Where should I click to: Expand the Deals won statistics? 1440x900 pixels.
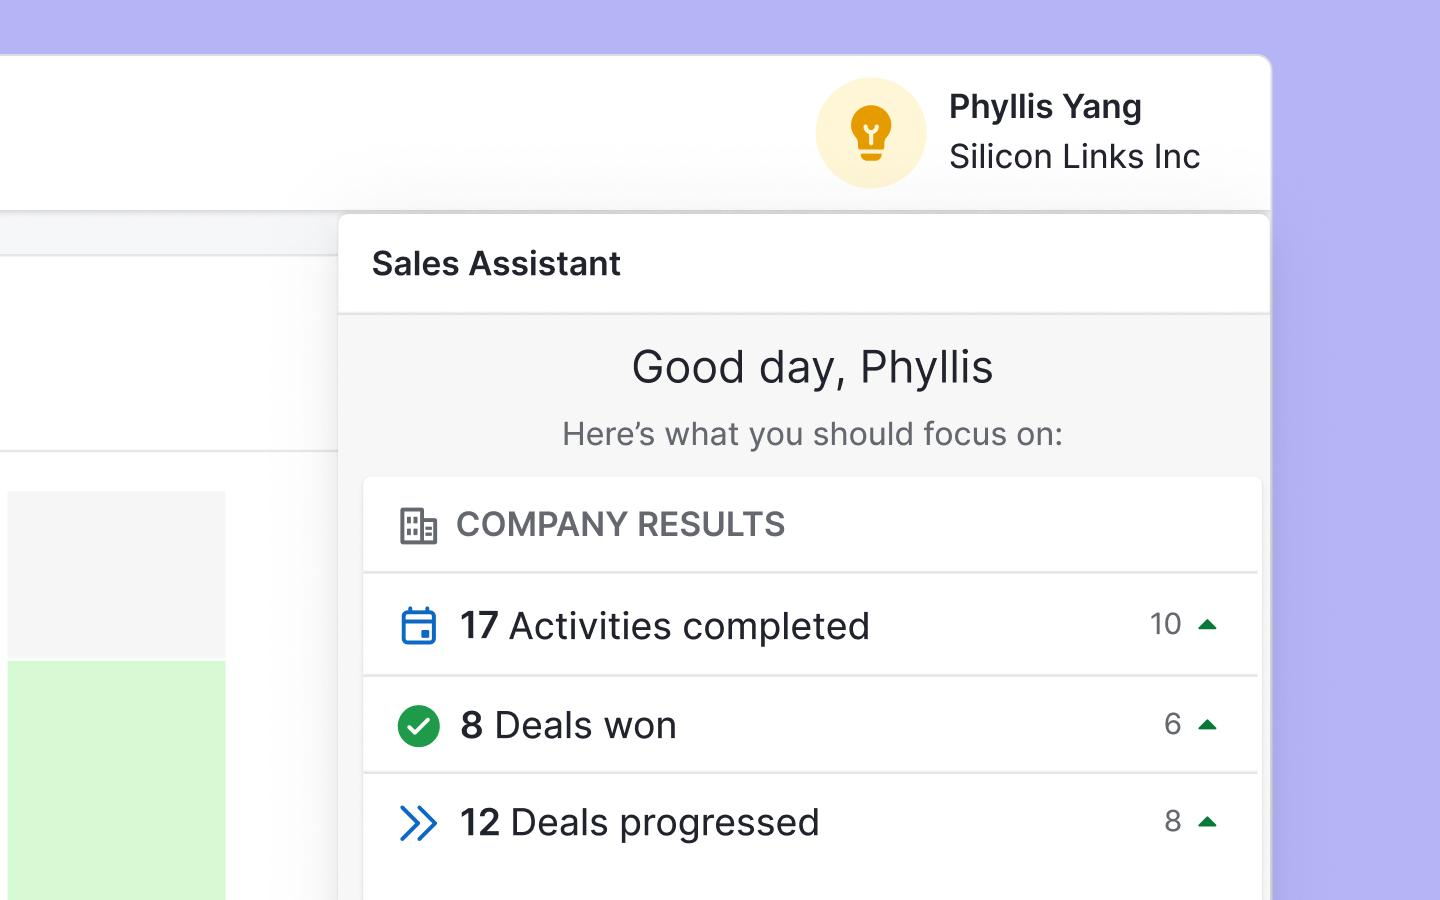(810, 725)
